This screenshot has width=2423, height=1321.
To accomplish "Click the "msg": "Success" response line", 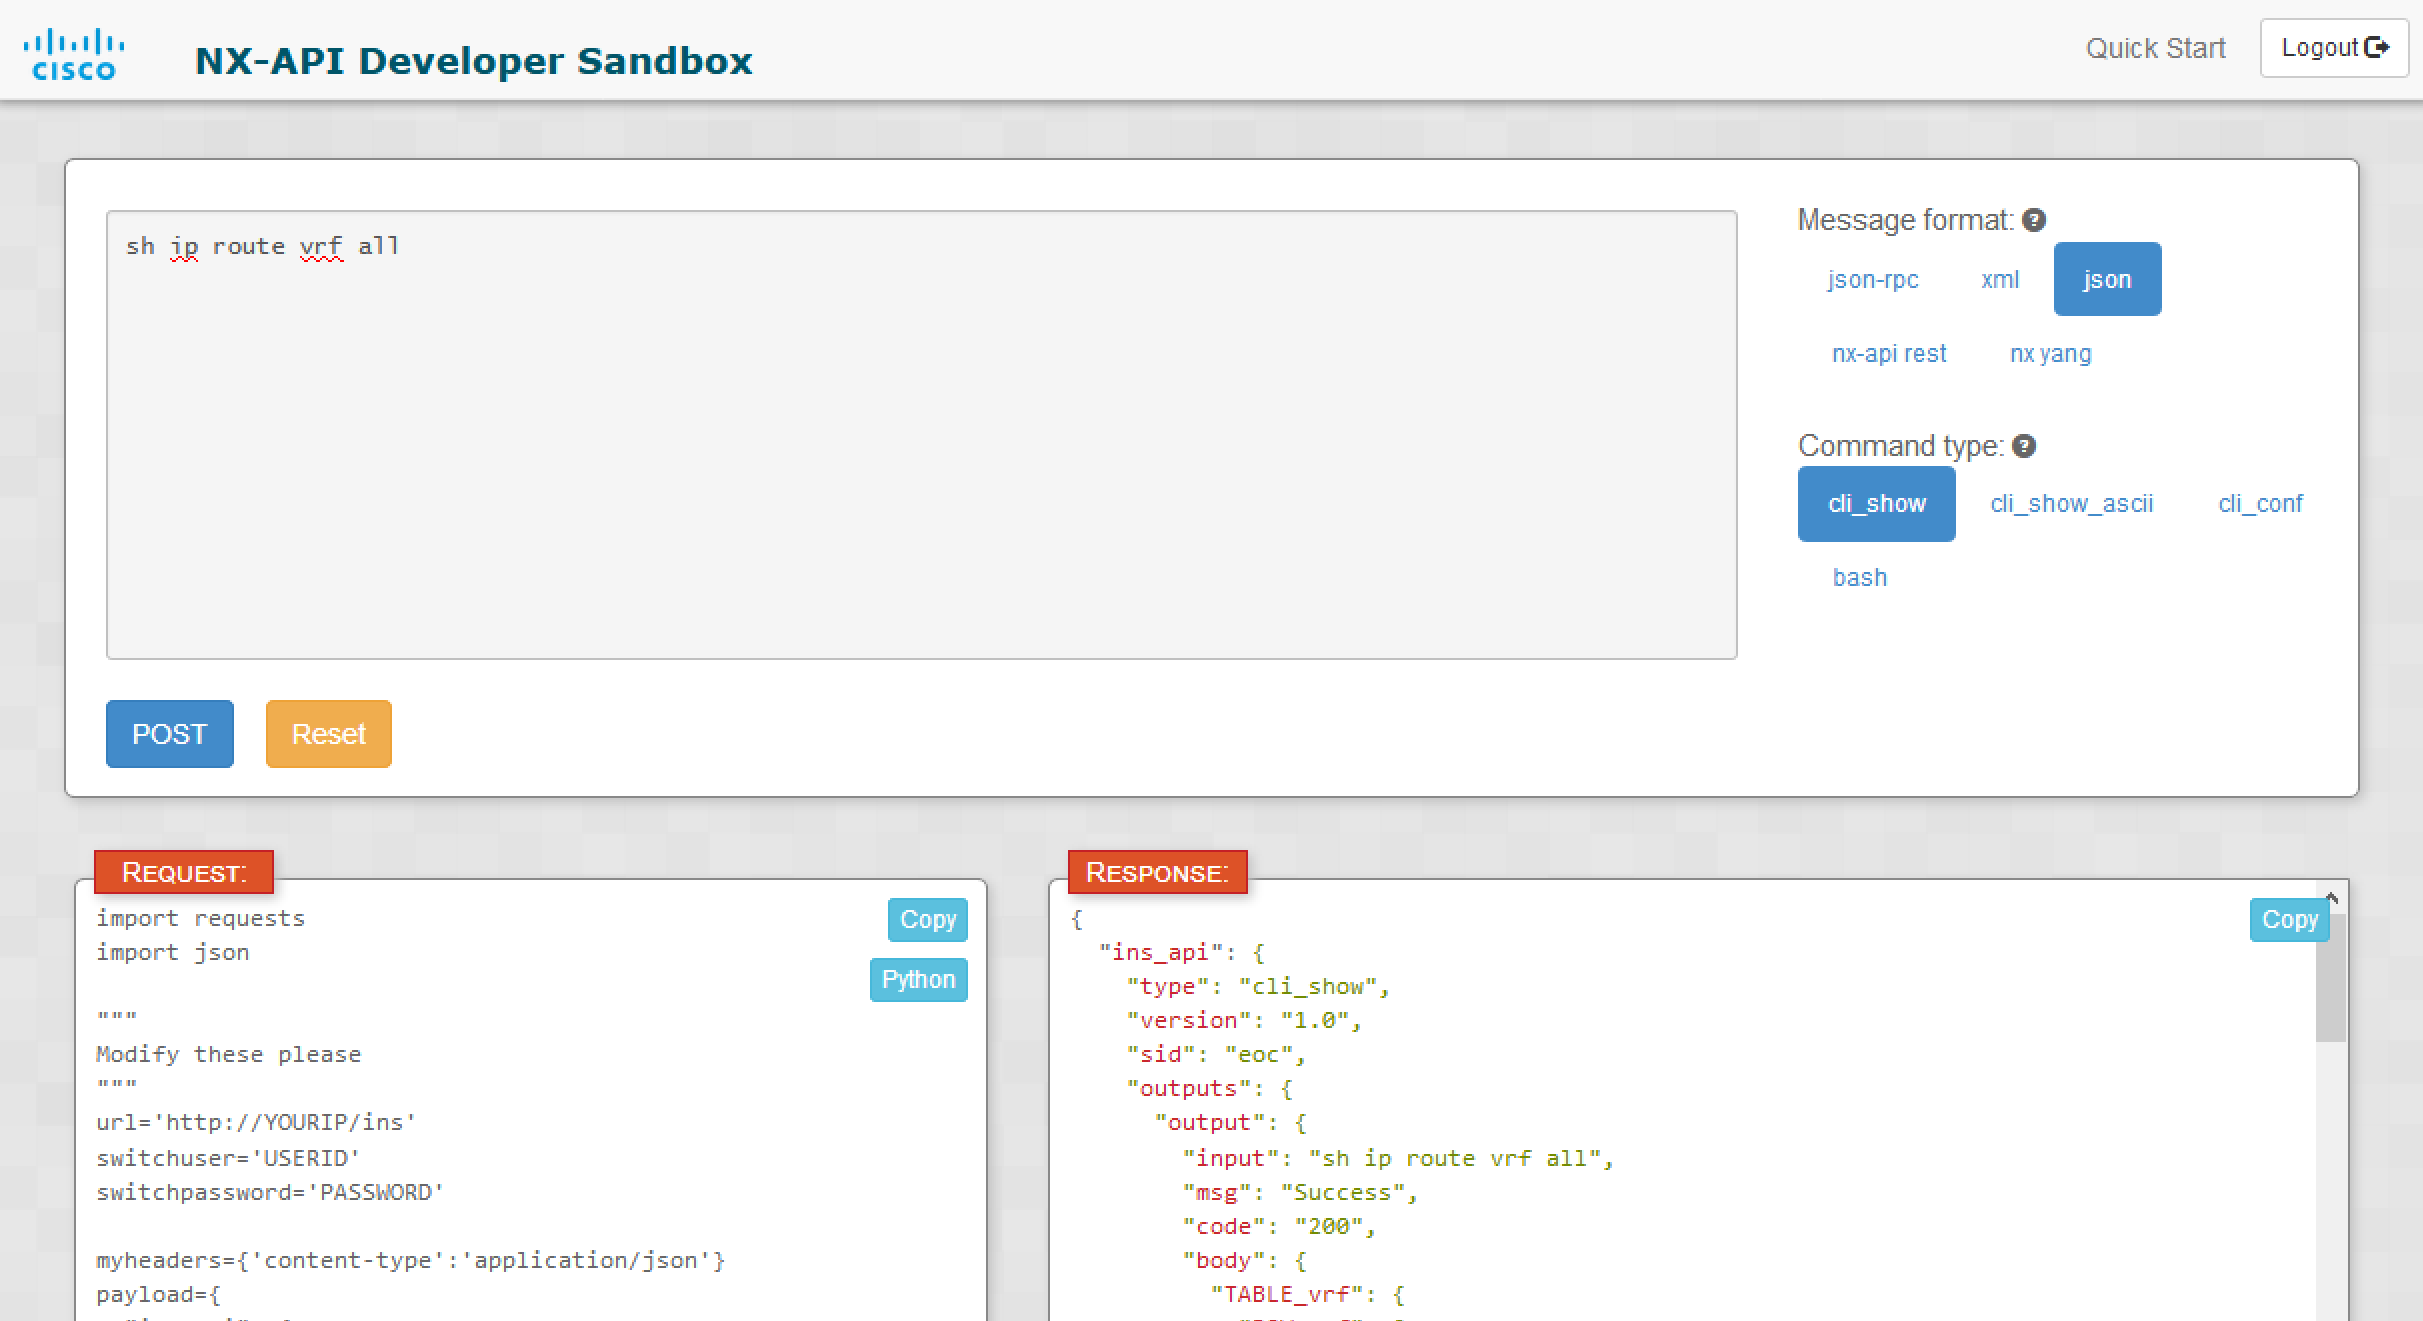I will click(1300, 1192).
